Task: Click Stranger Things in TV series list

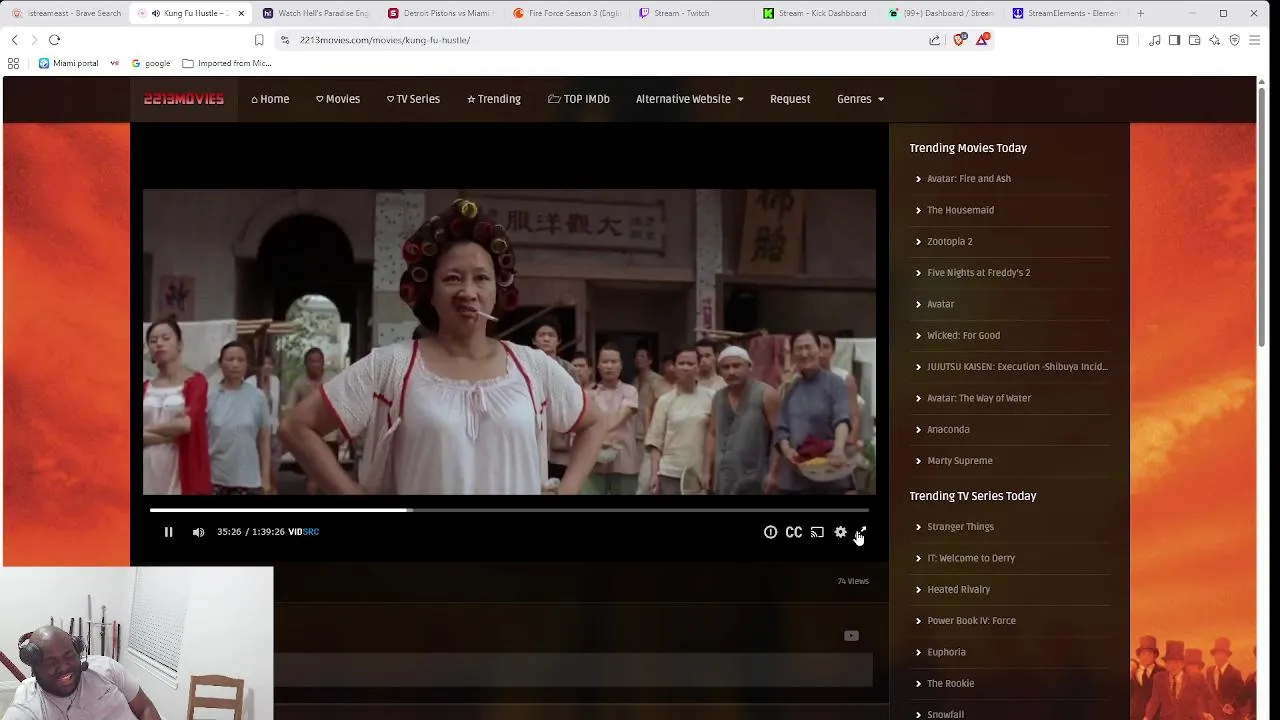Action: click(960, 527)
